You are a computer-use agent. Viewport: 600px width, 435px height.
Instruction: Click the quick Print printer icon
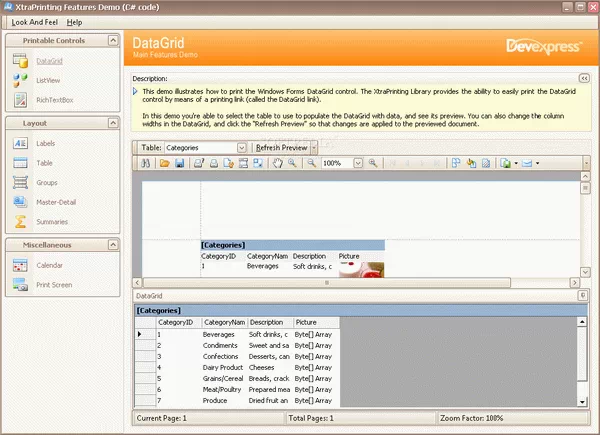214,163
